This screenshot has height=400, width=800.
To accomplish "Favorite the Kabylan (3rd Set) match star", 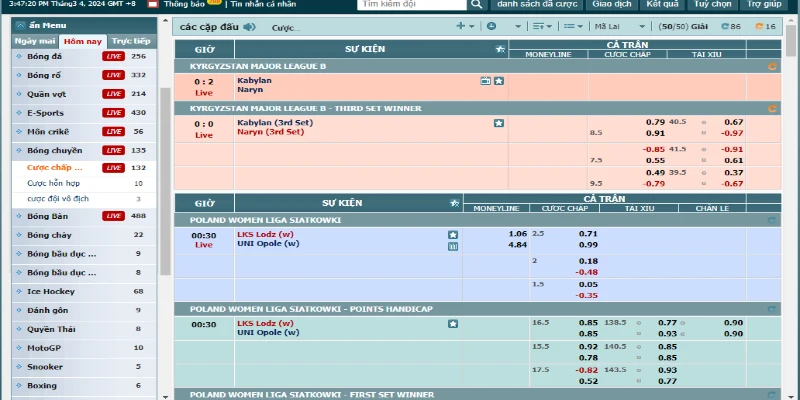I will [x=499, y=123].
